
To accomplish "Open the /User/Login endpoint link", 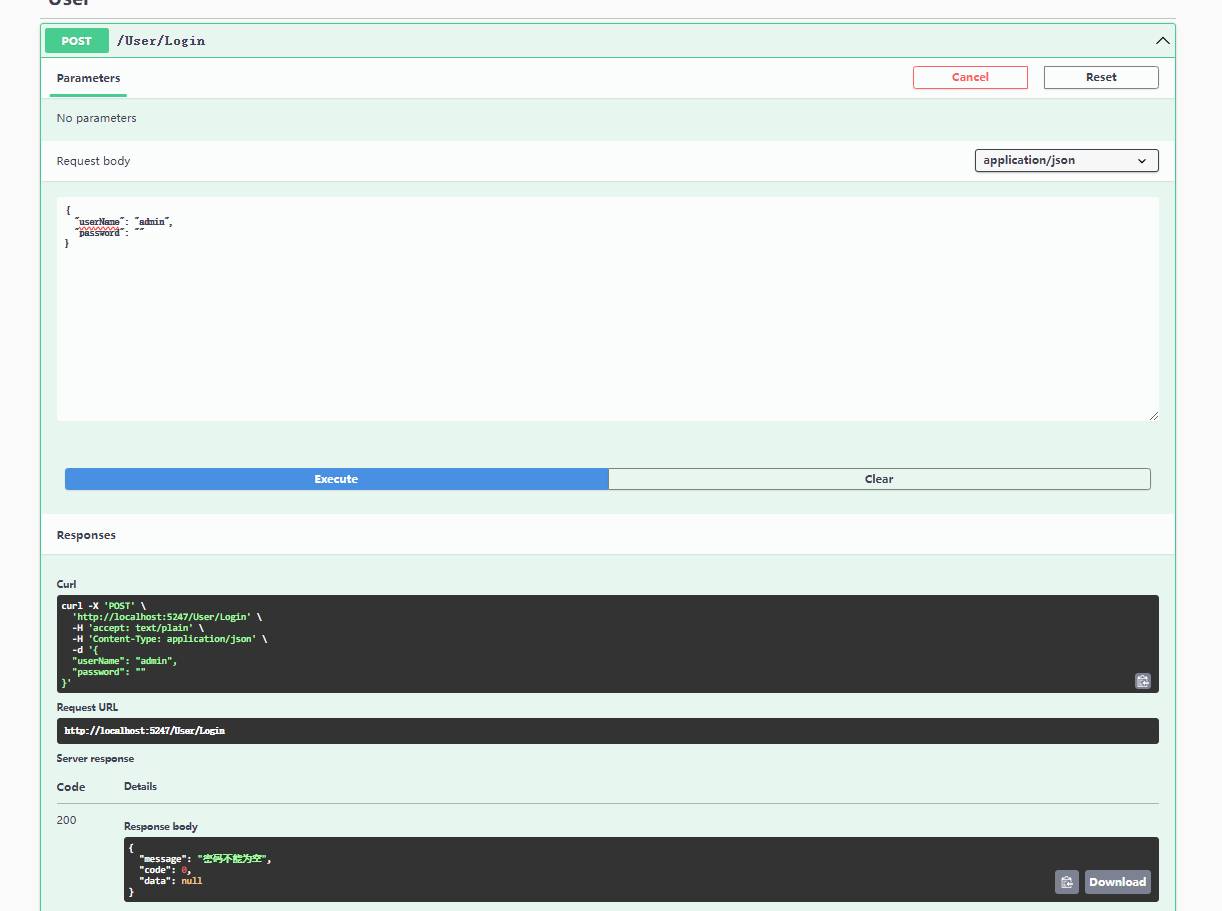I will [x=161, y=41].
